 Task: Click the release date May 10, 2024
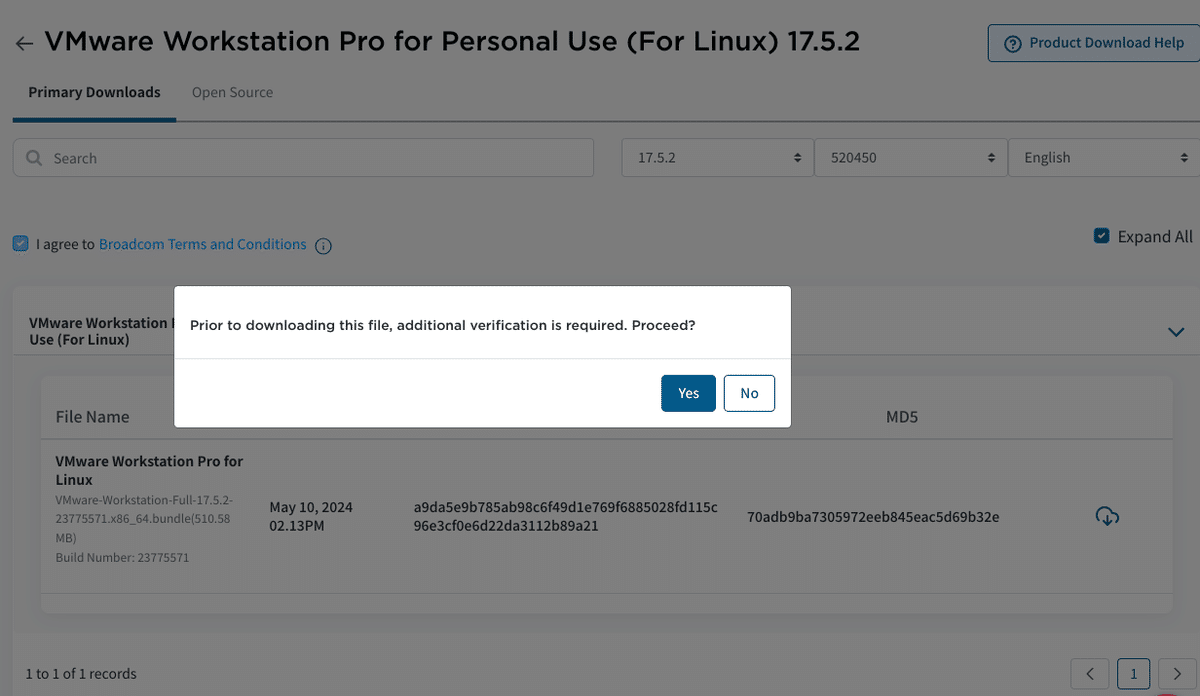pyautogui.click(x=311, y=516)
